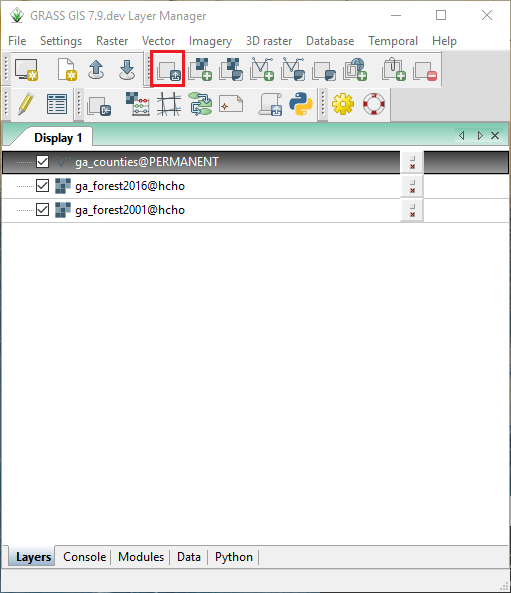Create a new workspace
Image resolution: width=511 pixels, height=593 pixels.
coord(67,70)
